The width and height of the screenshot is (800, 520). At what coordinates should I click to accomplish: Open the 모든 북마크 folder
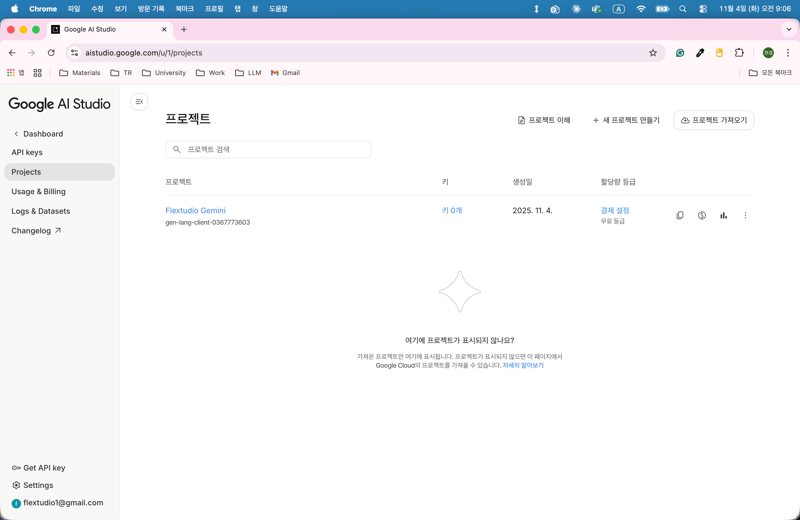tap(770, 73)
